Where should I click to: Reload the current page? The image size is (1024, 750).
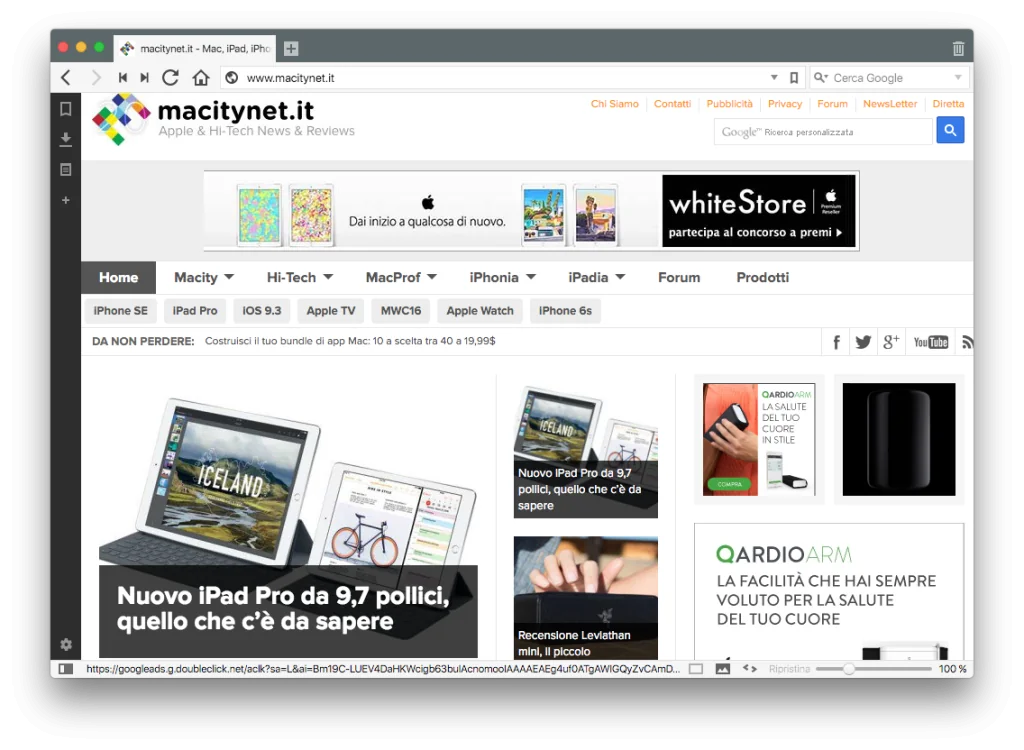pos(170,78)
